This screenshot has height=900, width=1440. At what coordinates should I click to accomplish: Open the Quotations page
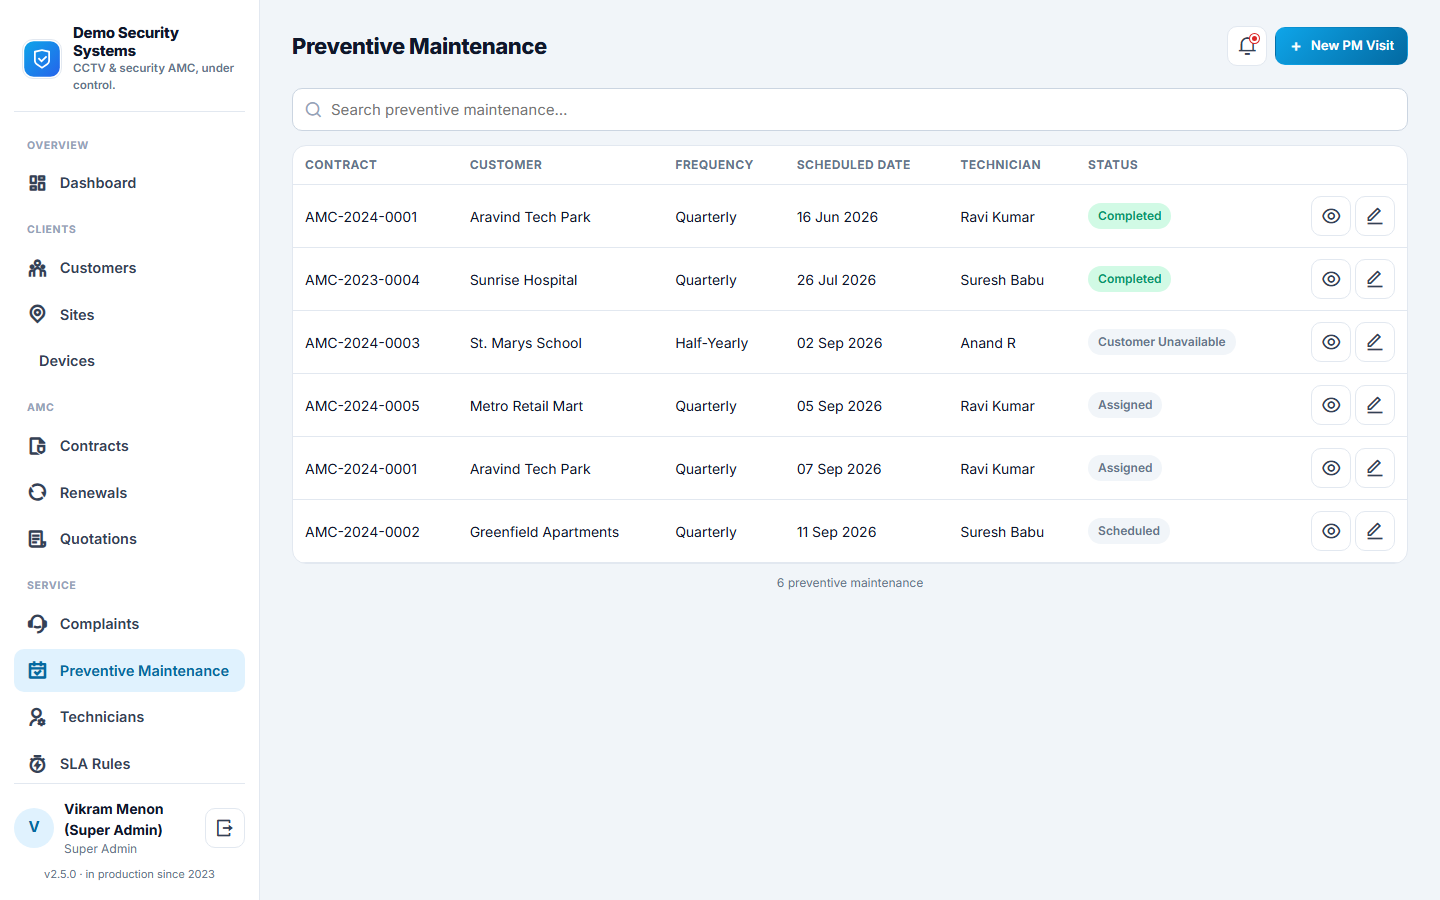pos(129,539)
